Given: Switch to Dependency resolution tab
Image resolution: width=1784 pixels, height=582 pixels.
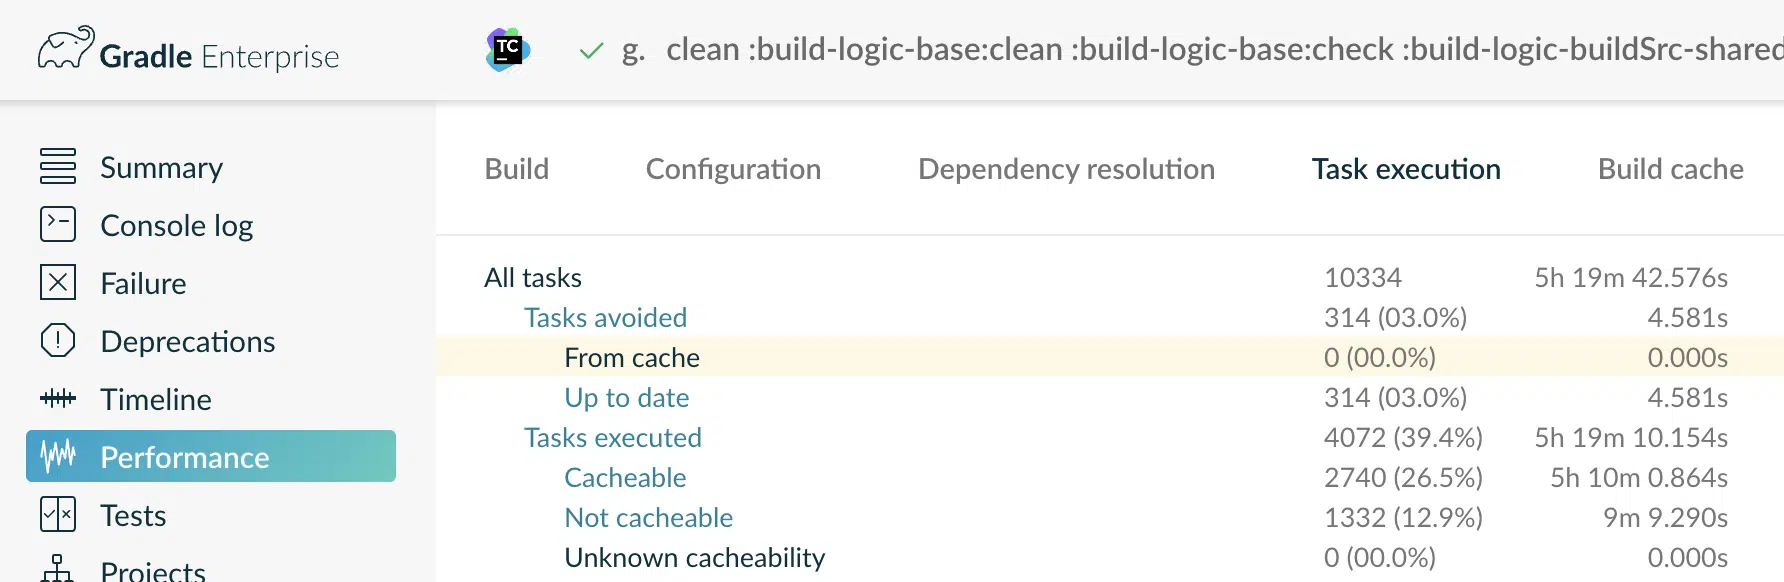Looking at the screenshot, I should tap(1066, 169).
